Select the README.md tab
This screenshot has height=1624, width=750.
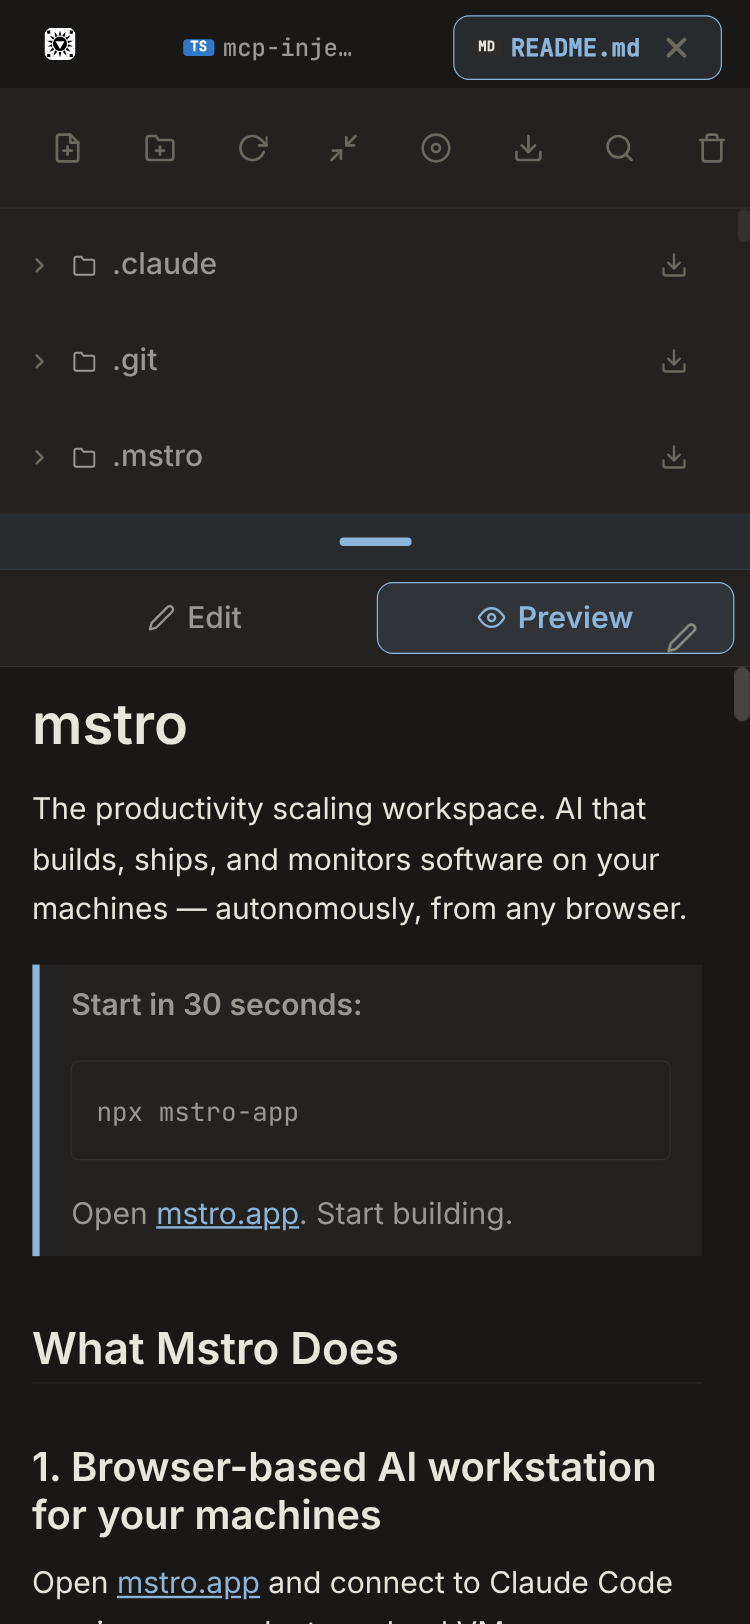(560, 47)
